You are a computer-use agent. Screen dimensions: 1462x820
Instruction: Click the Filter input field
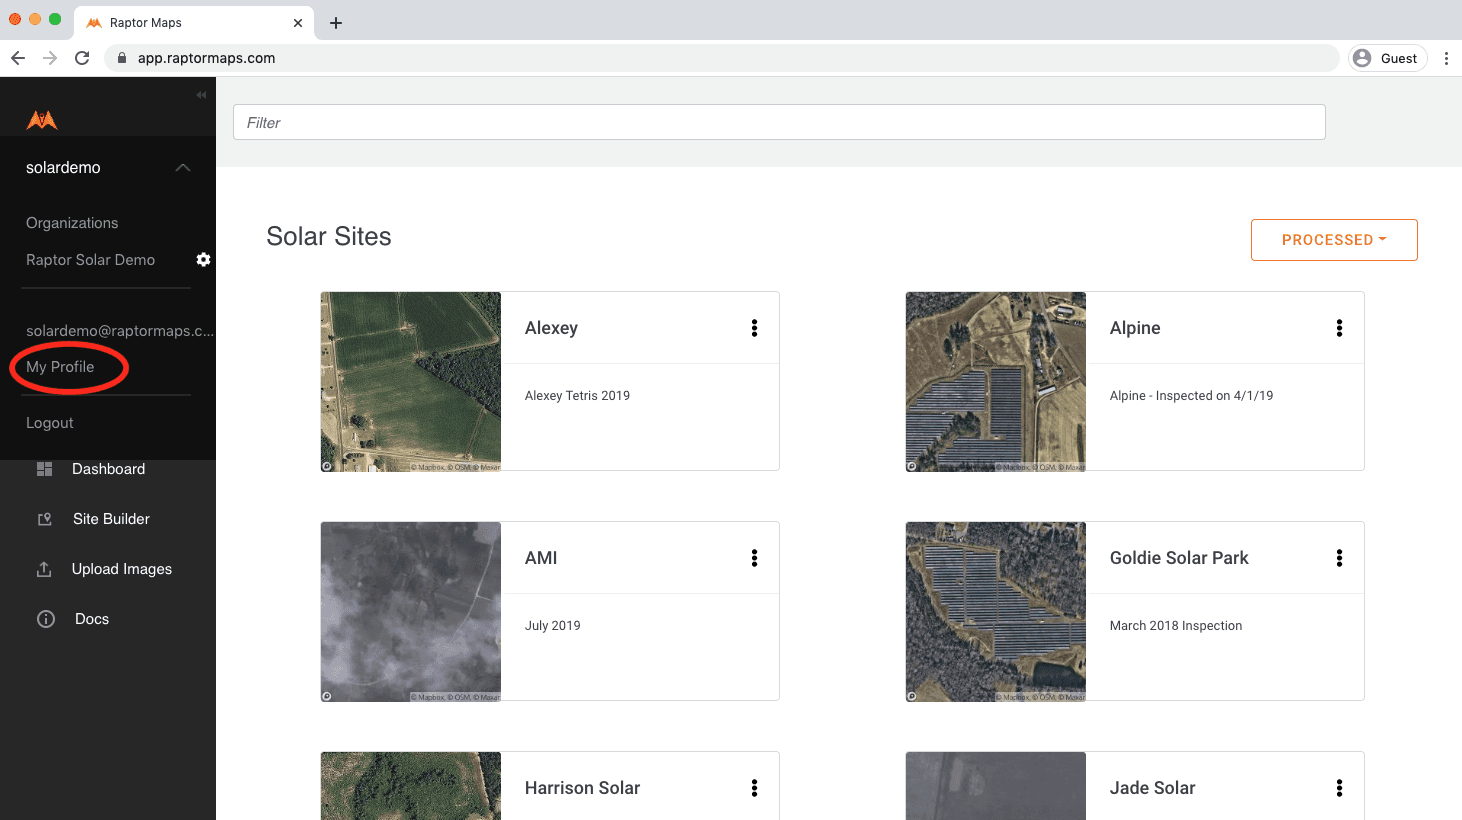779,122
